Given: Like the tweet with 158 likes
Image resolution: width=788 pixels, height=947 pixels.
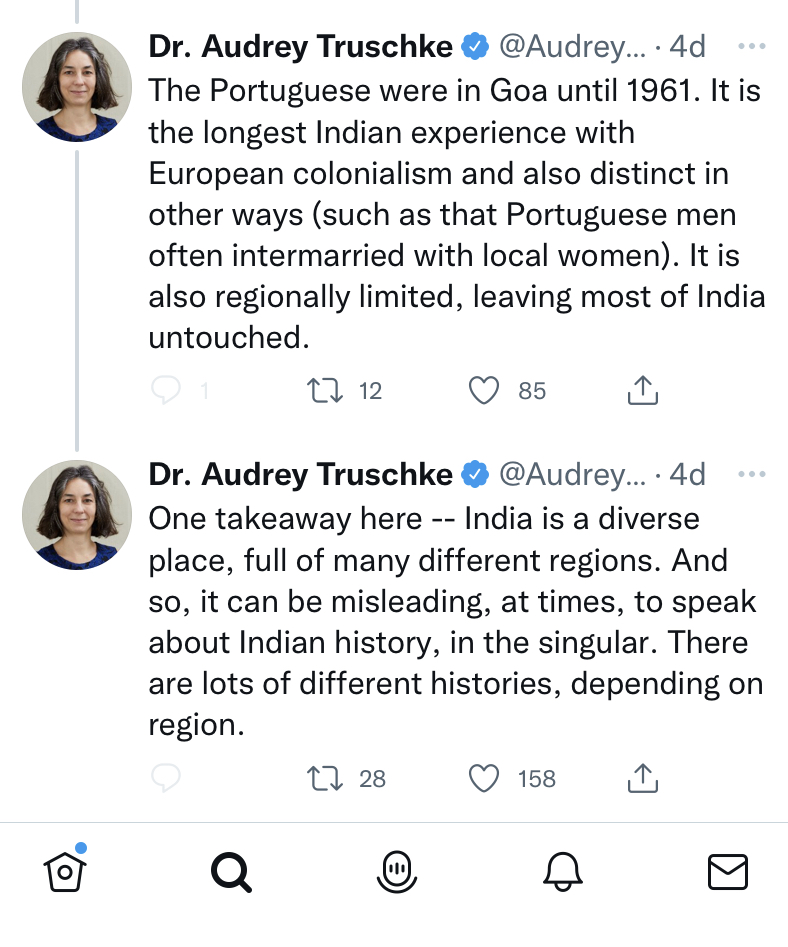Looking at the screenshot, I should pyautogui.click(x=484, y=778).
